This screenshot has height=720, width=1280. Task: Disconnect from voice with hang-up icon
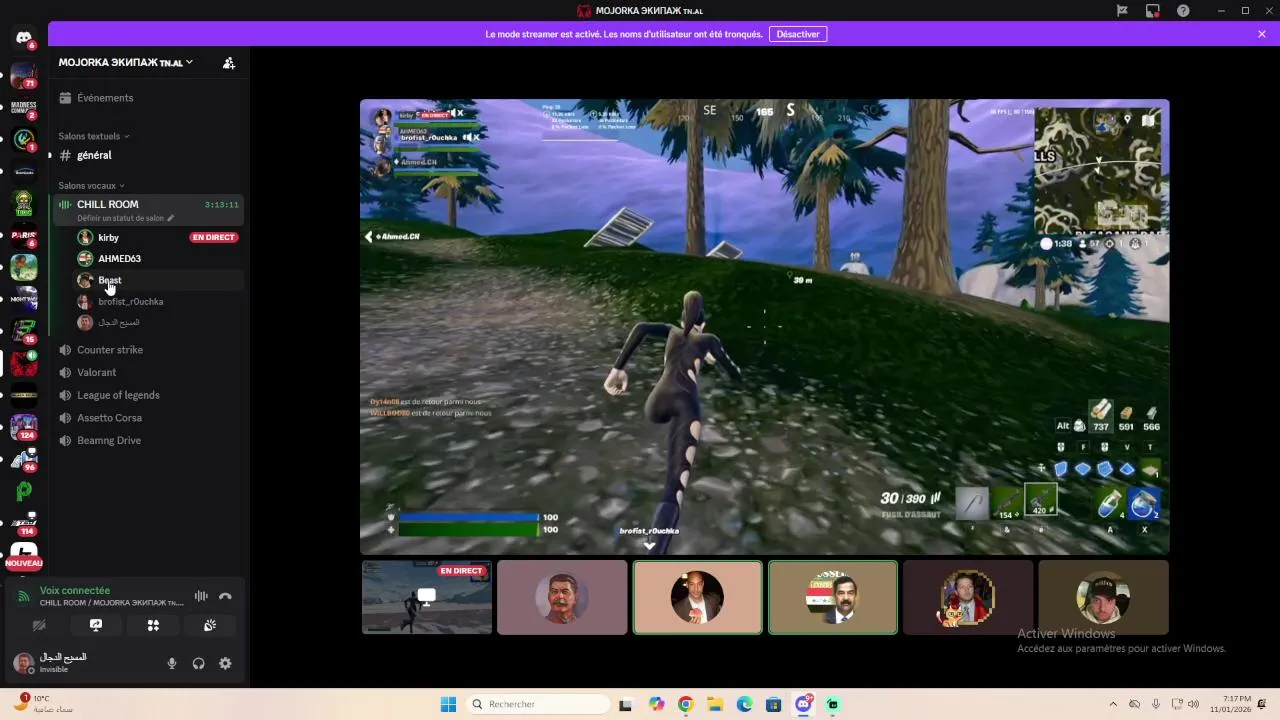click(225, 596)
